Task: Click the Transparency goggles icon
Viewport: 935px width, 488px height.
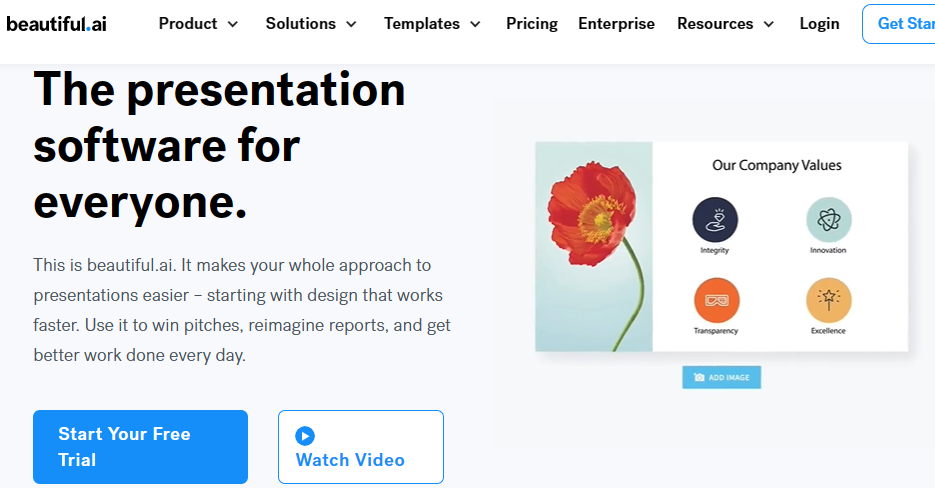Action: click(x=715, y=301)
